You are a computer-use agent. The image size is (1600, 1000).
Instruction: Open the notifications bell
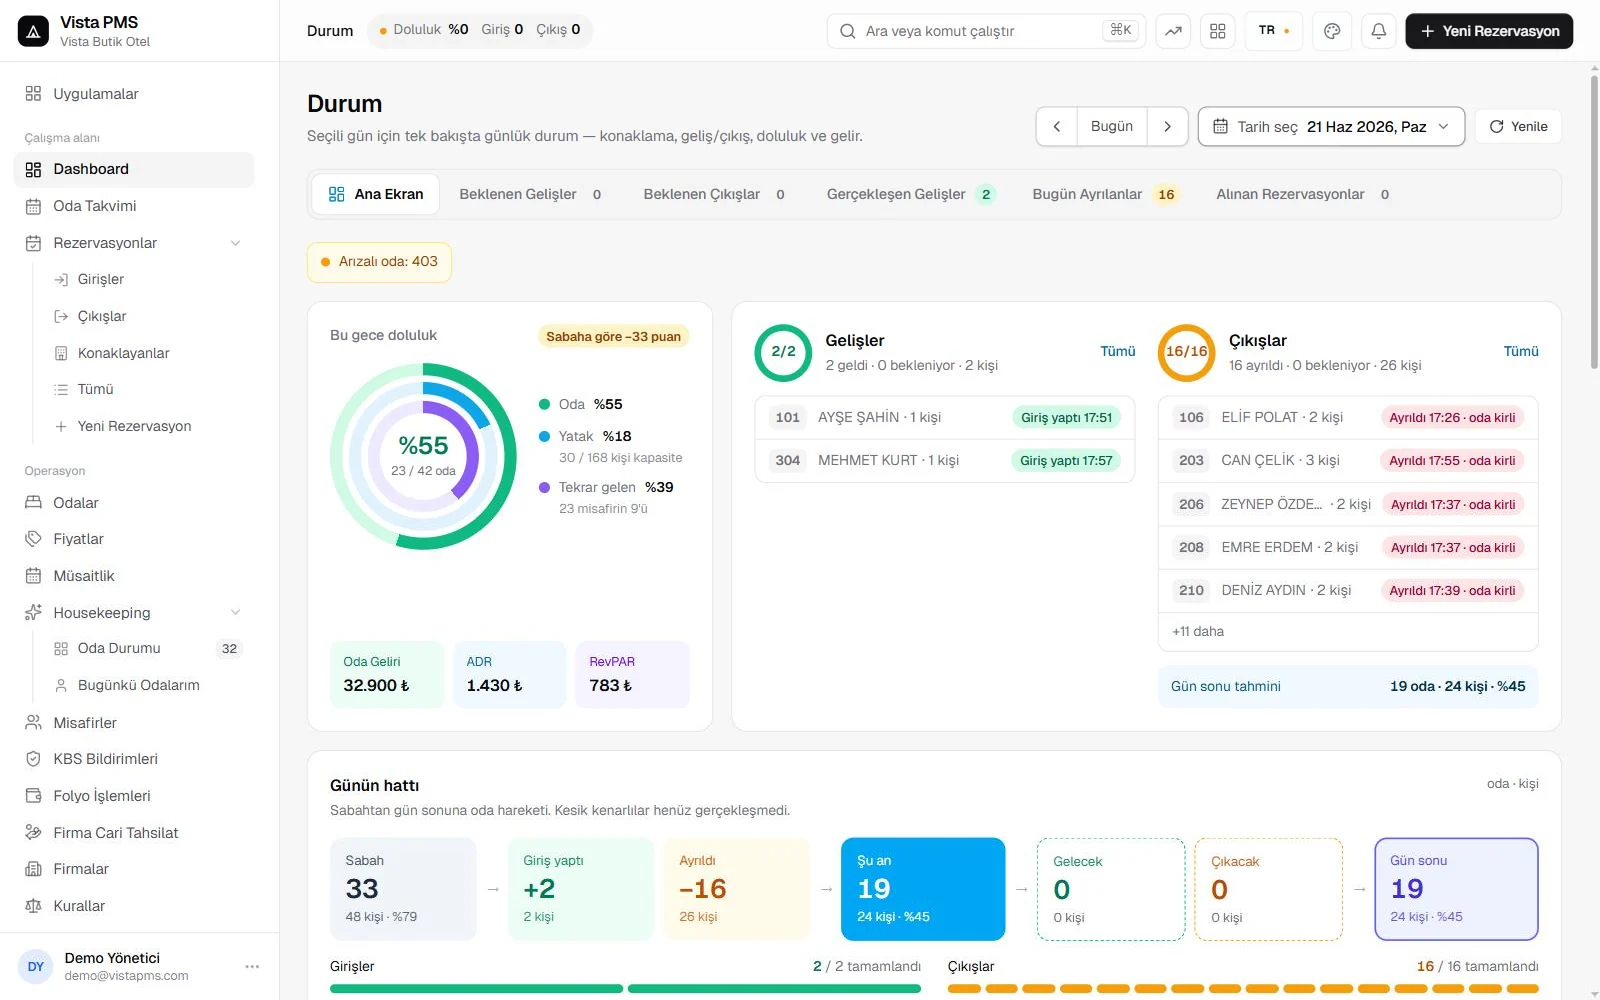pos(1378,31)
